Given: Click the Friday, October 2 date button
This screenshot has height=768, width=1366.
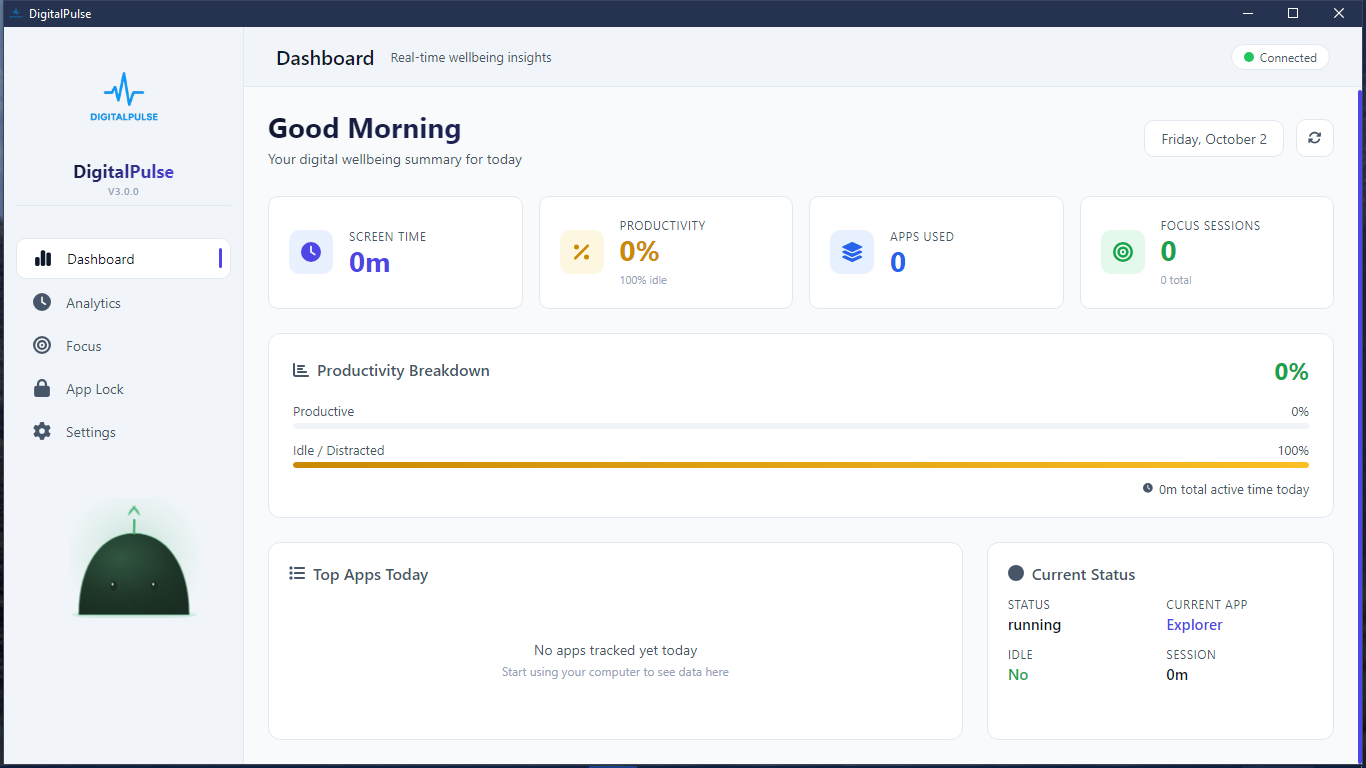Looking at the screenshot, I should click(1214, 139).
